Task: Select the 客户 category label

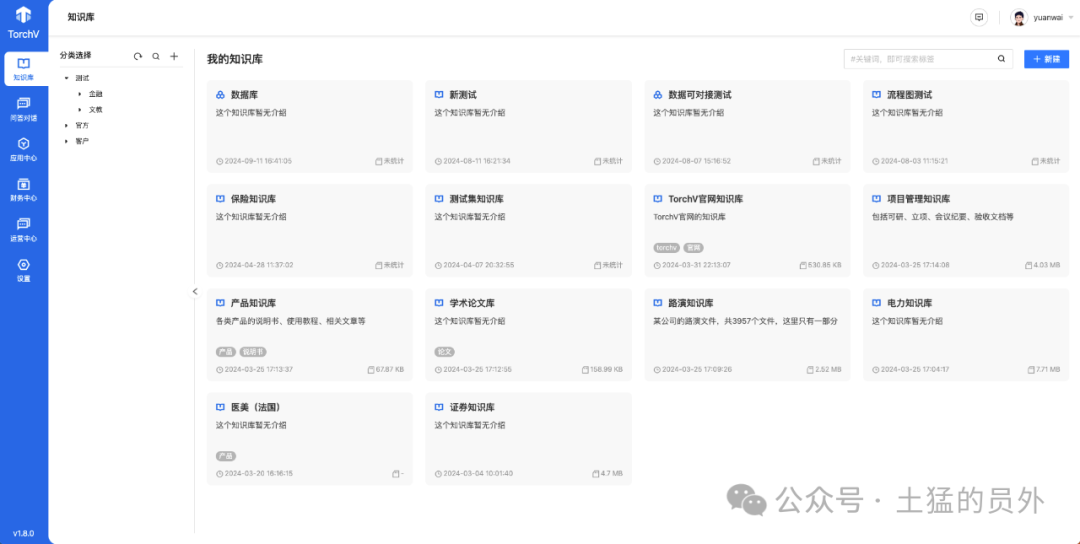Action: click(x=82, y=141)
